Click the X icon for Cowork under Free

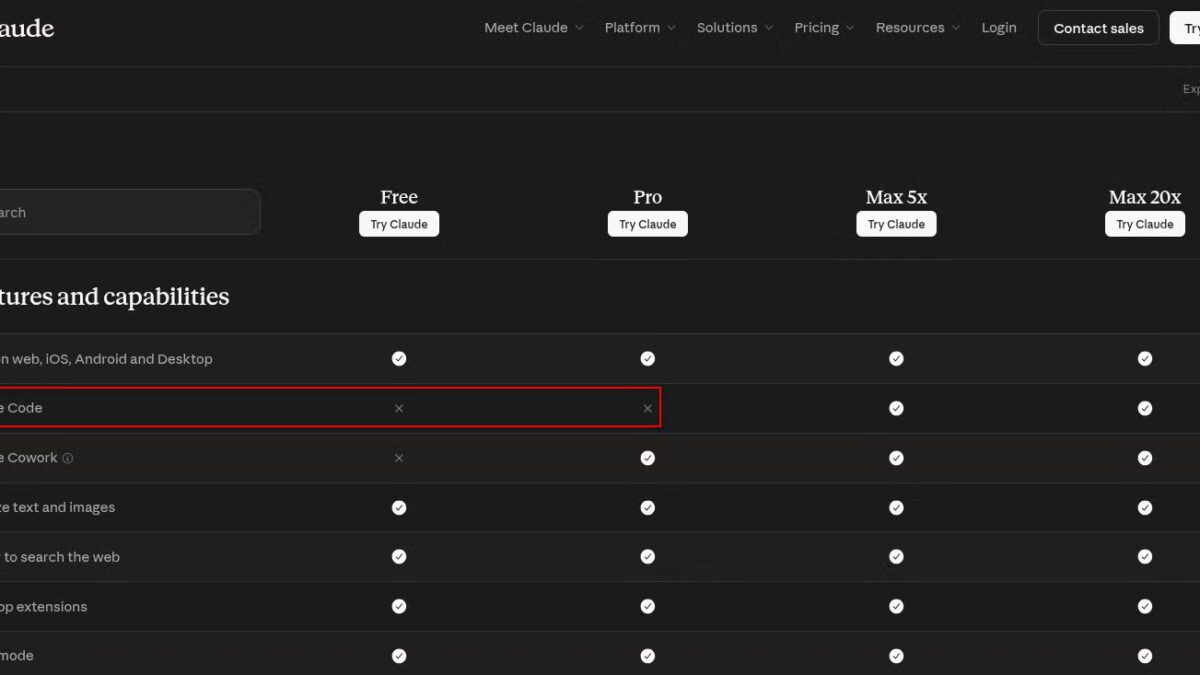(399, 458)
